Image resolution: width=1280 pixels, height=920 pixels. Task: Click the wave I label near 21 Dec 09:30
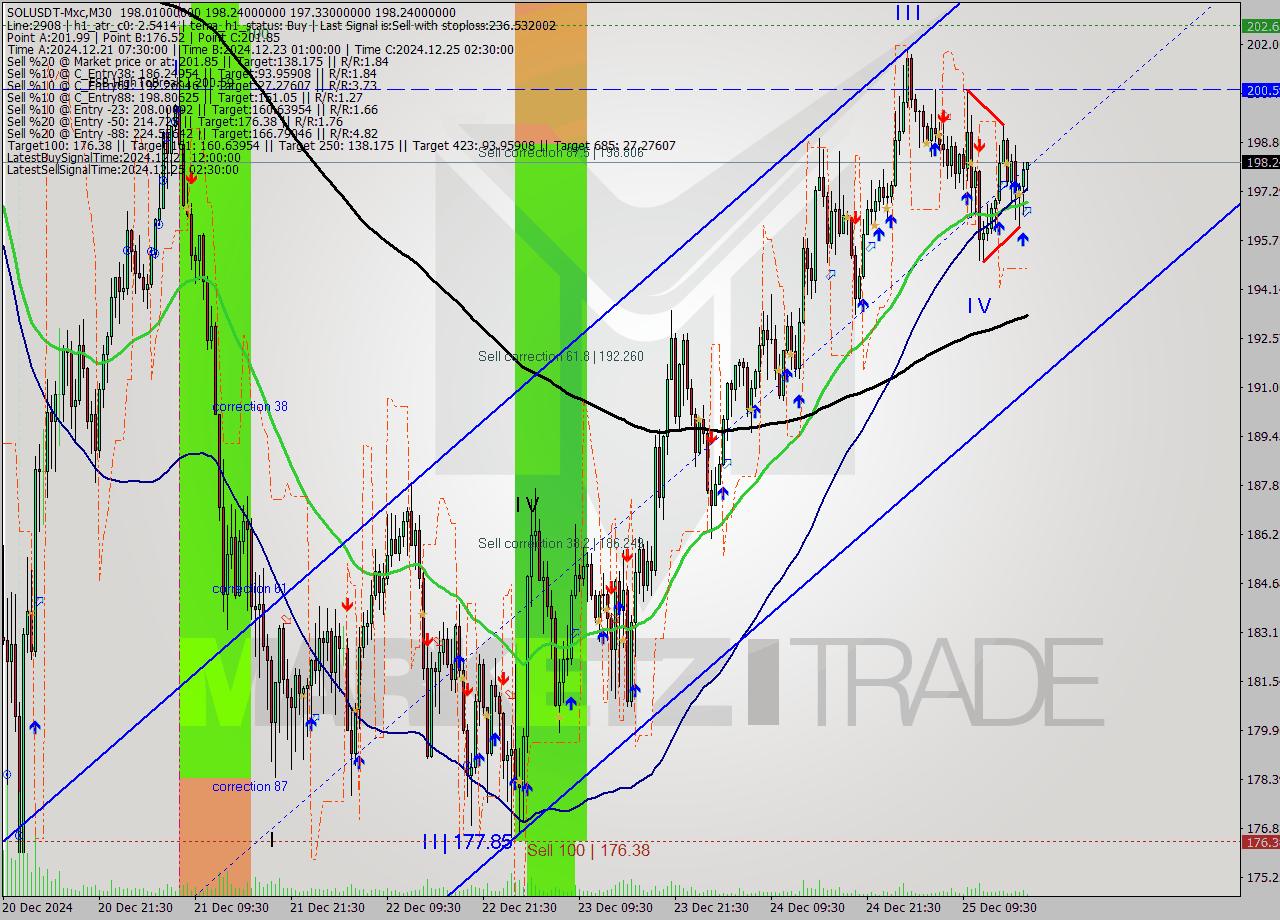point(272,840)
